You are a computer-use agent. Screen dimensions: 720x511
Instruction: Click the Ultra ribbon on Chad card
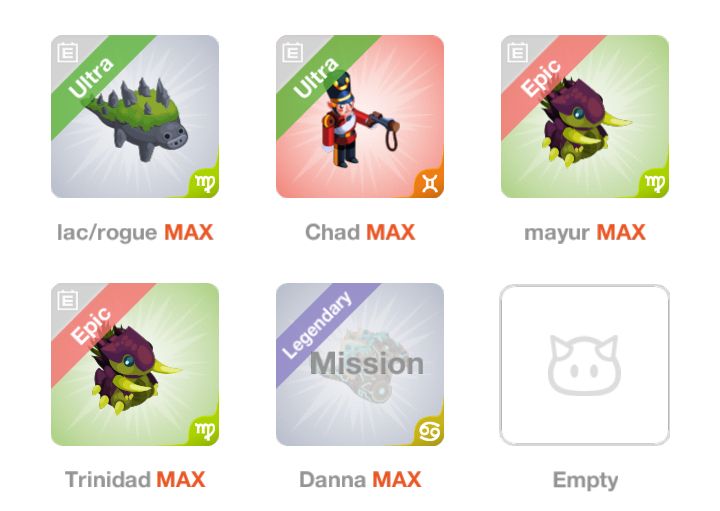(x=316, y=78)
